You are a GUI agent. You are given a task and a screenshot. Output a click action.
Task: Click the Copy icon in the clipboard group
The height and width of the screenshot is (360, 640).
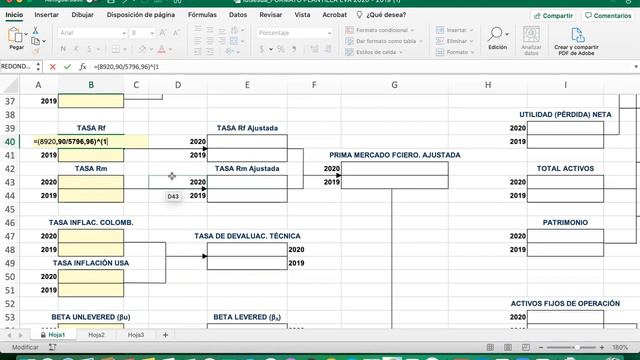[36, 41]
